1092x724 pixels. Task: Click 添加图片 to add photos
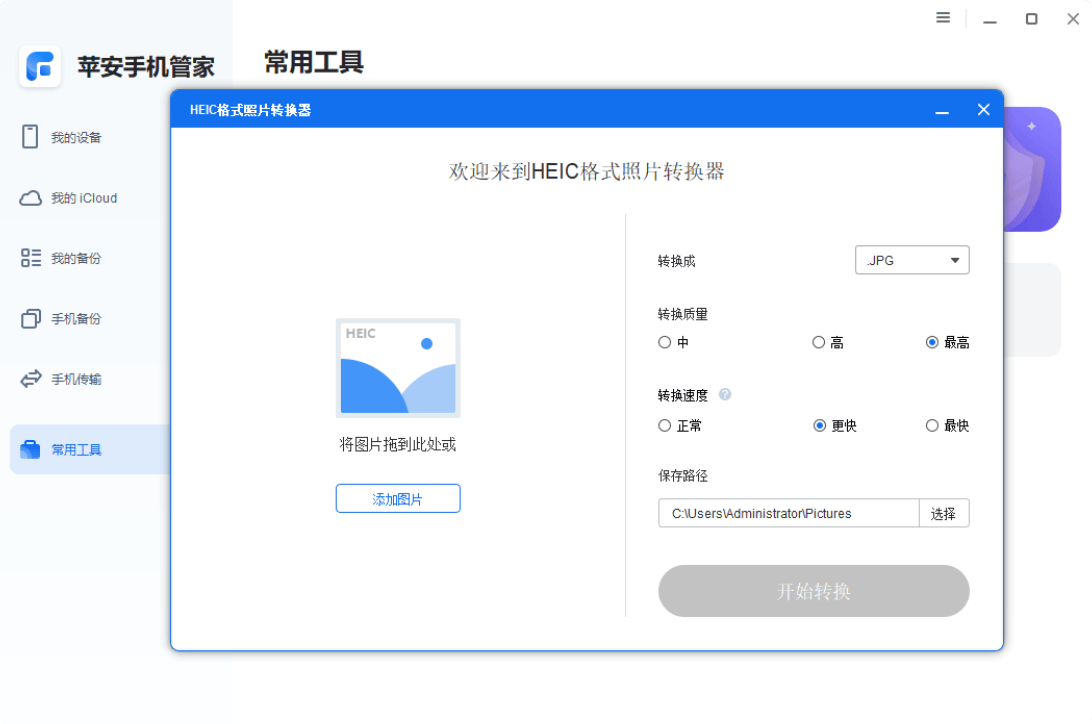pyautogui.click(x=397, y=498)
